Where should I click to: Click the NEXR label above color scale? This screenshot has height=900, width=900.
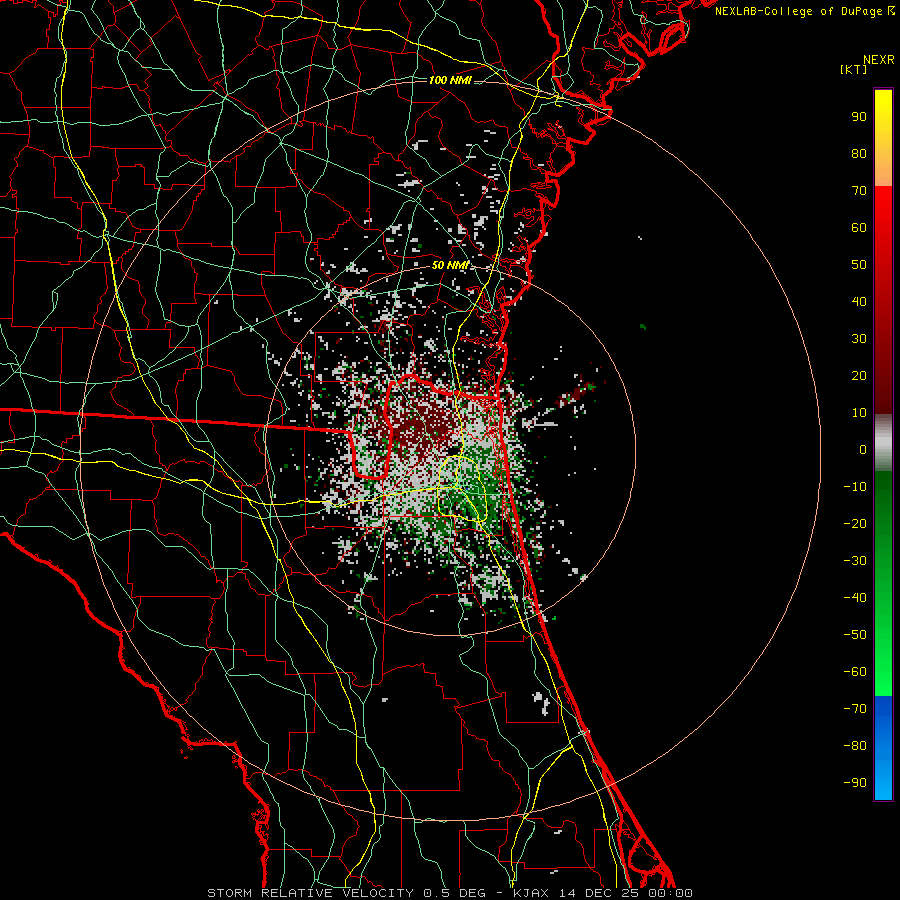[878, 60]
